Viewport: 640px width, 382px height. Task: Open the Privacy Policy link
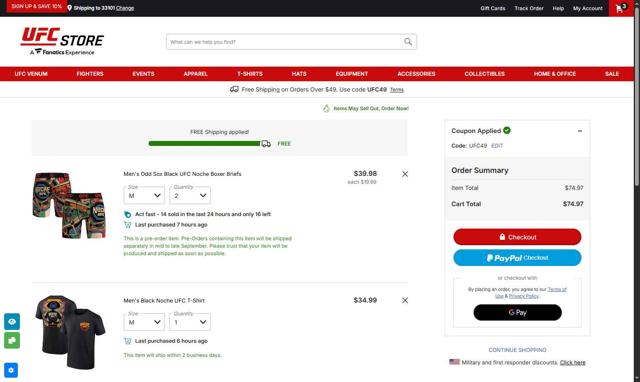(524, 296)
